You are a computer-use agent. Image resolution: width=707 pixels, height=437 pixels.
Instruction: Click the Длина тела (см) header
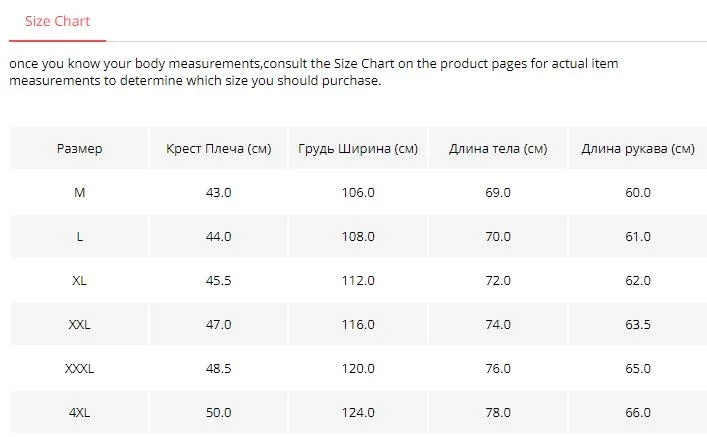pyautogui.click(x=498, y=148)
